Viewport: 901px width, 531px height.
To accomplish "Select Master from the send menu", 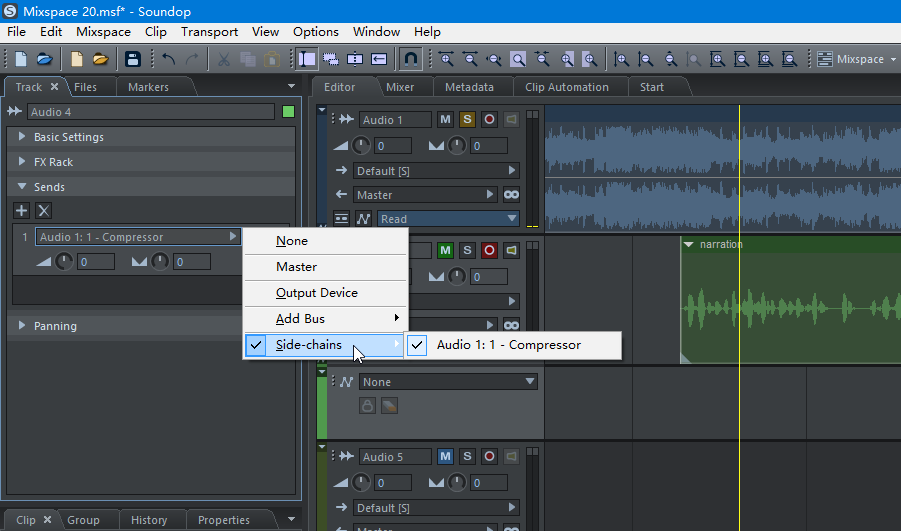I will click(296, 267).
